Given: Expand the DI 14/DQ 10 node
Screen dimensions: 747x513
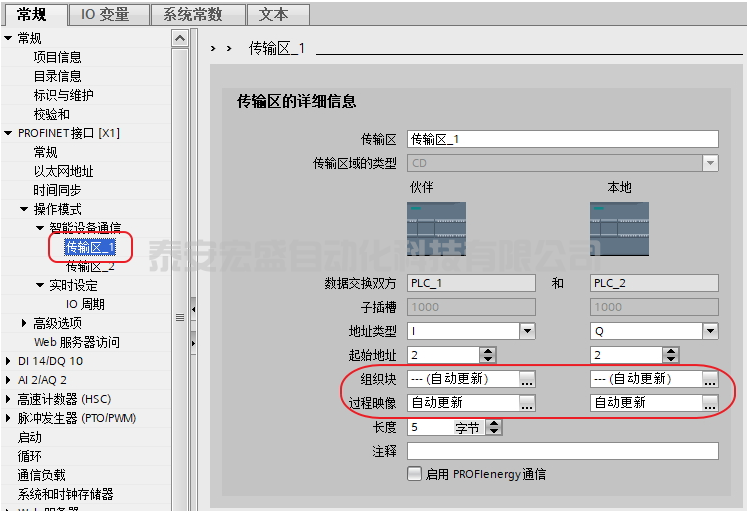Looking at the screenshot, I should pyautogui.click(x=9, y=361).
